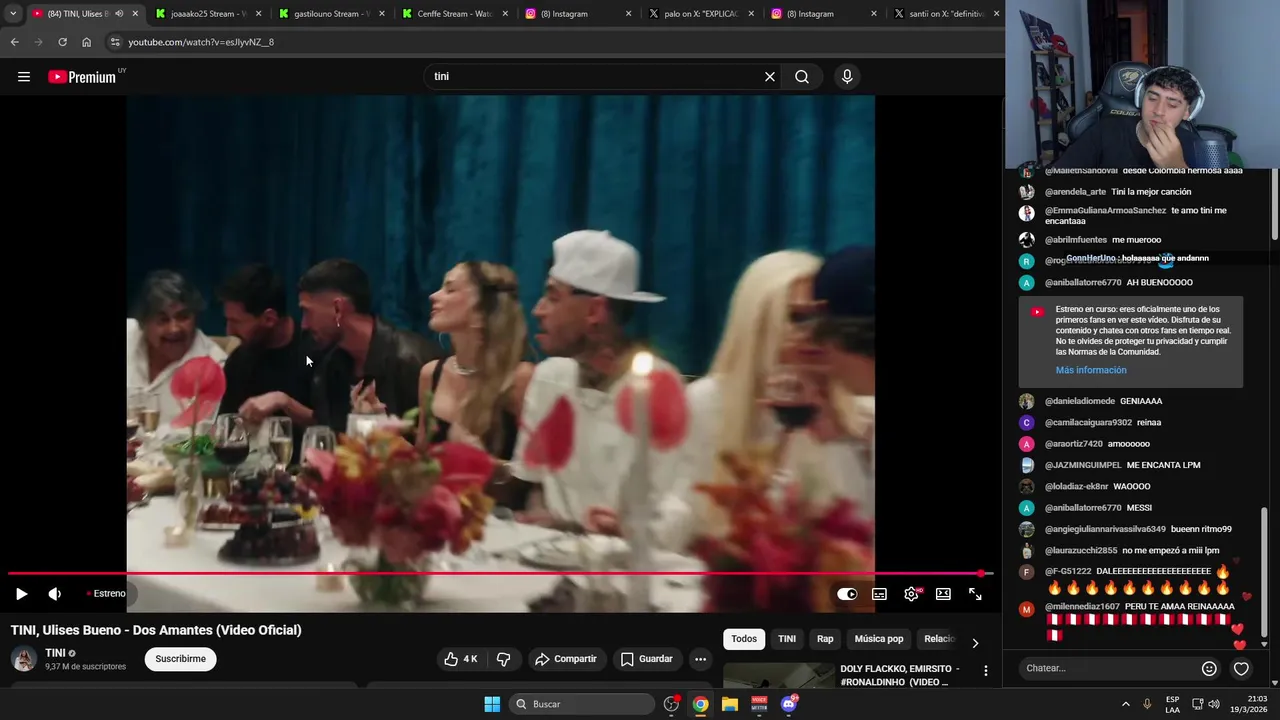Open the ESP LAA language indicator

click(1172, 704)
